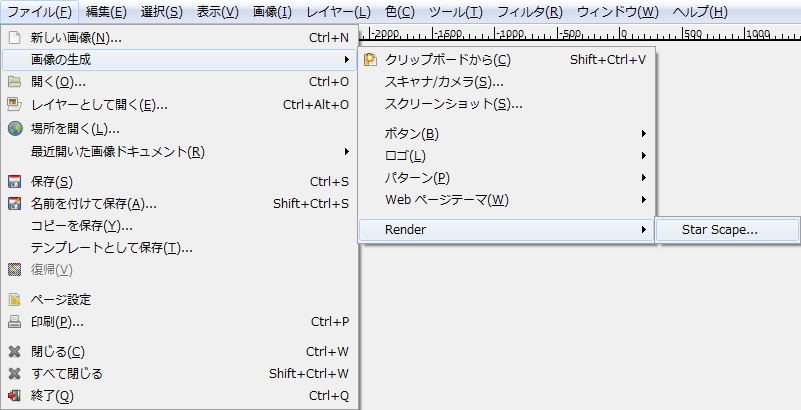
Task: Choose スクリーンショット(S)... entry
Action: [506, 104]
